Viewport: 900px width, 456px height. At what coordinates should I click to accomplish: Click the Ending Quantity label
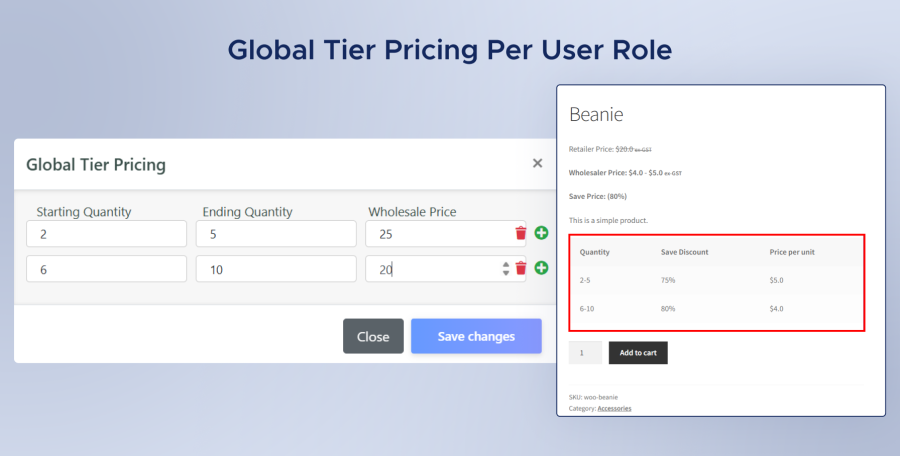coord(247,212)
